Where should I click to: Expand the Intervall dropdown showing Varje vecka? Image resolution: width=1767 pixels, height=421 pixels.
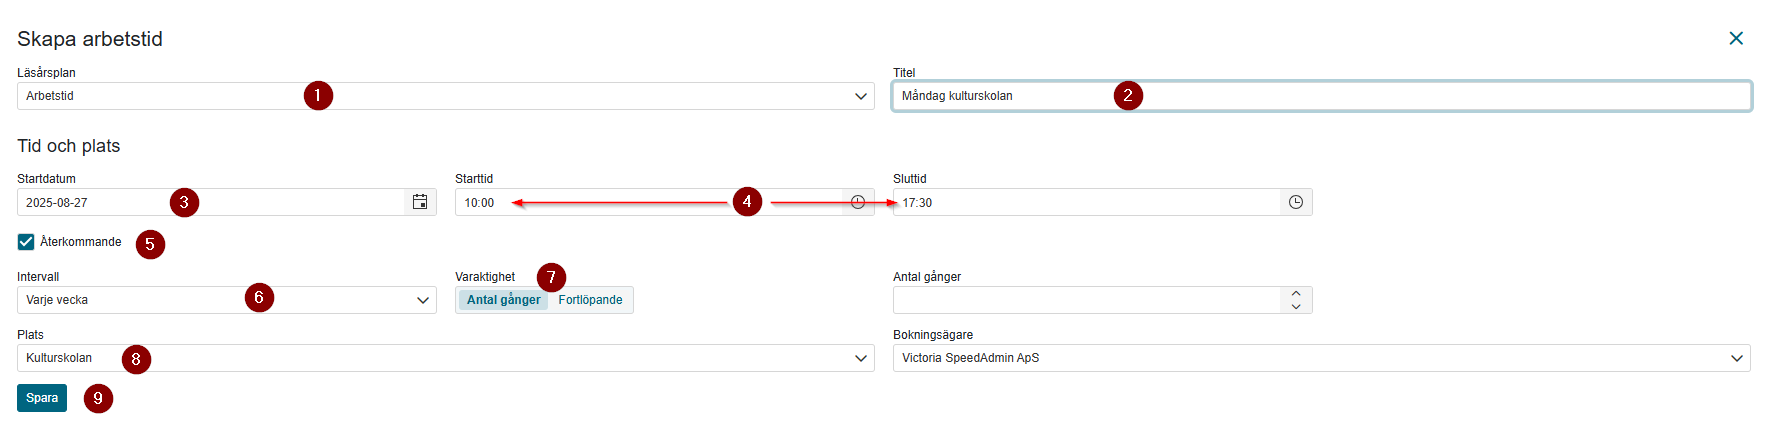(227, 300)
